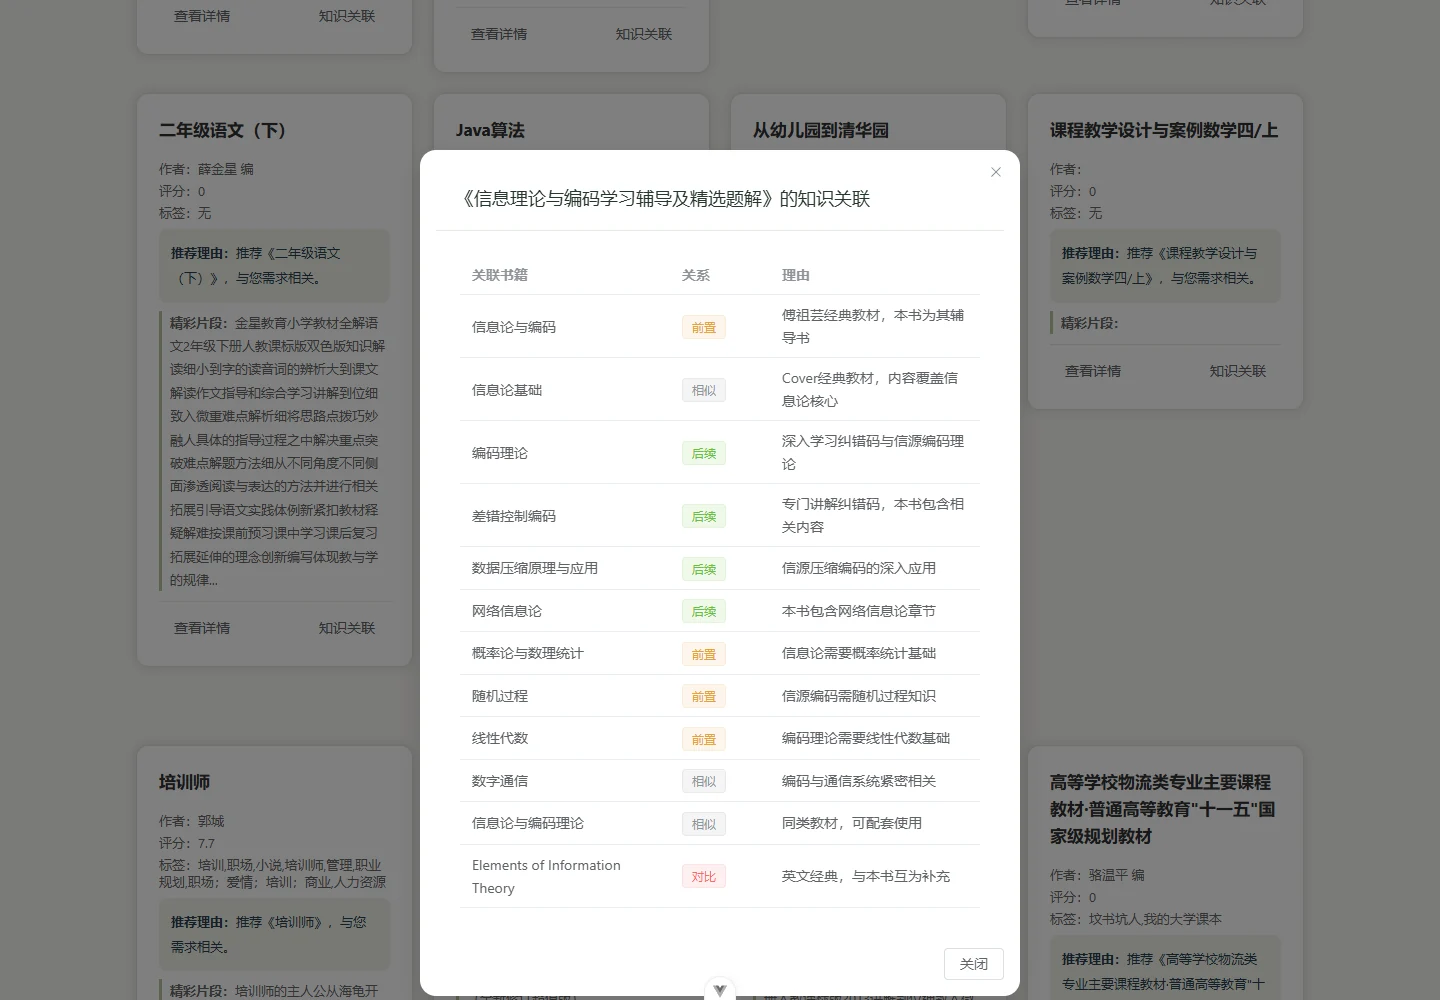Click the 前置 tag for 信息论与编码

click(x=703, y=327)
